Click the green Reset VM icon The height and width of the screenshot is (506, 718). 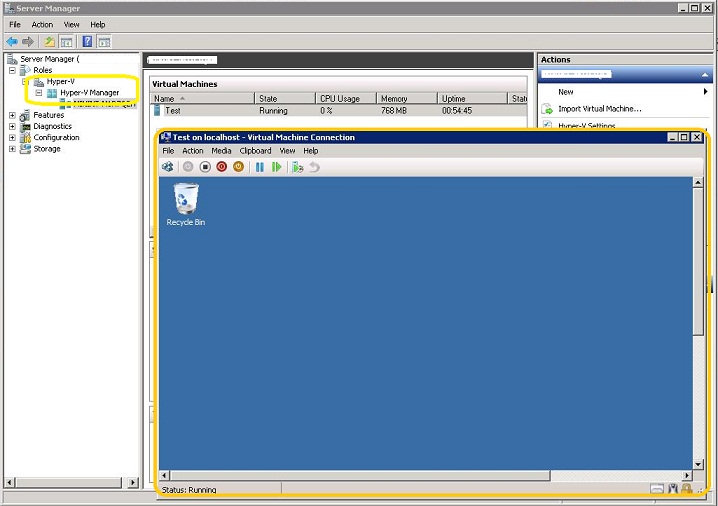click(277, 167)
